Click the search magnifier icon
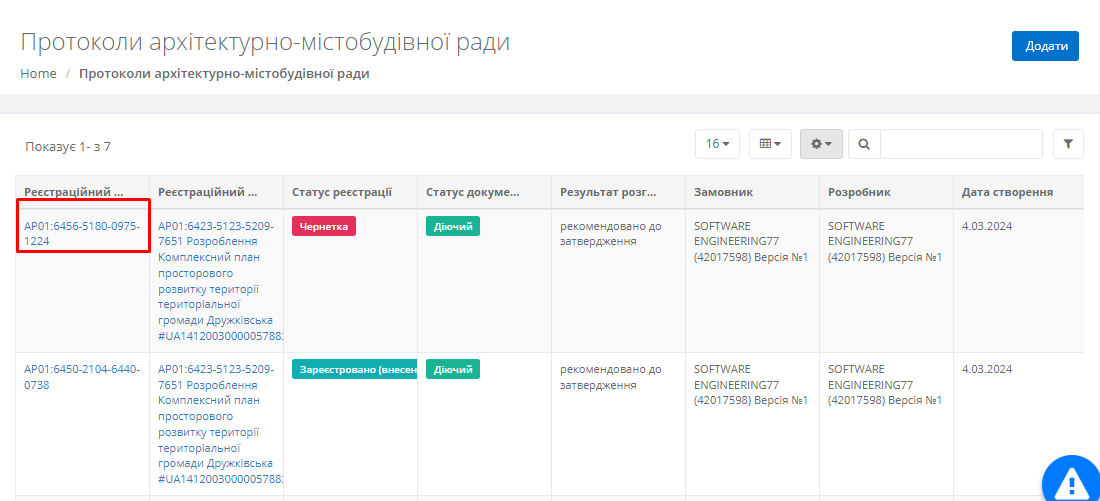This screenshot has height=501, width=1100. (x=864, y=144)
